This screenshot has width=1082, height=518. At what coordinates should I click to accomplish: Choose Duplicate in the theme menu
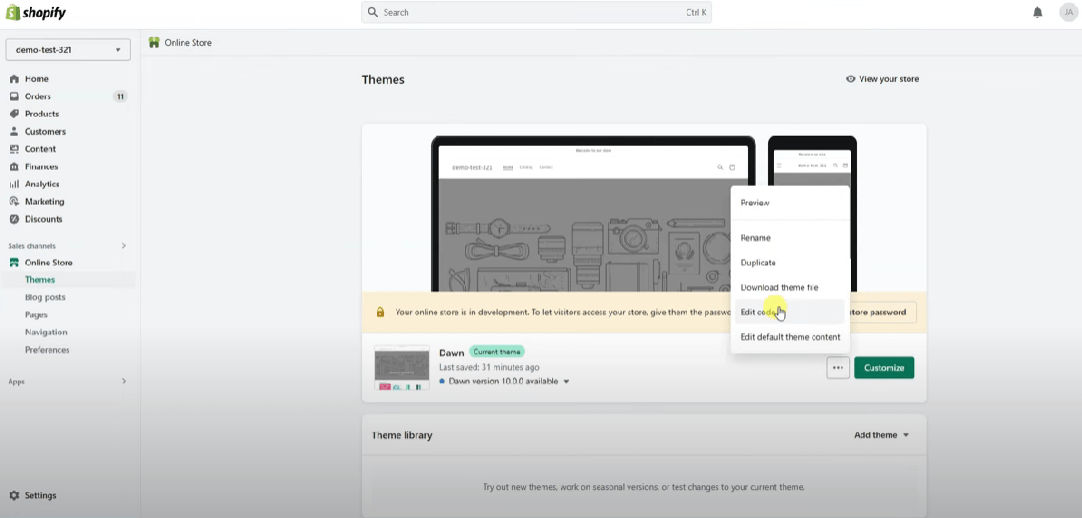coord(758,263)
